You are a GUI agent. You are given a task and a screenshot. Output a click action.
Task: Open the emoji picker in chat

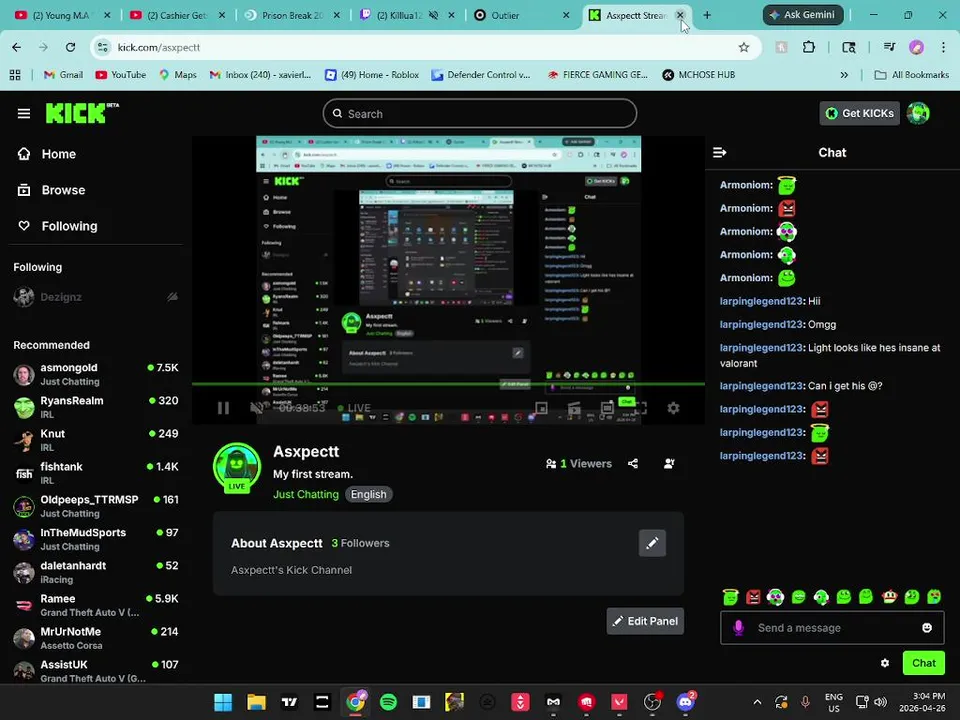tap(927, 628)
